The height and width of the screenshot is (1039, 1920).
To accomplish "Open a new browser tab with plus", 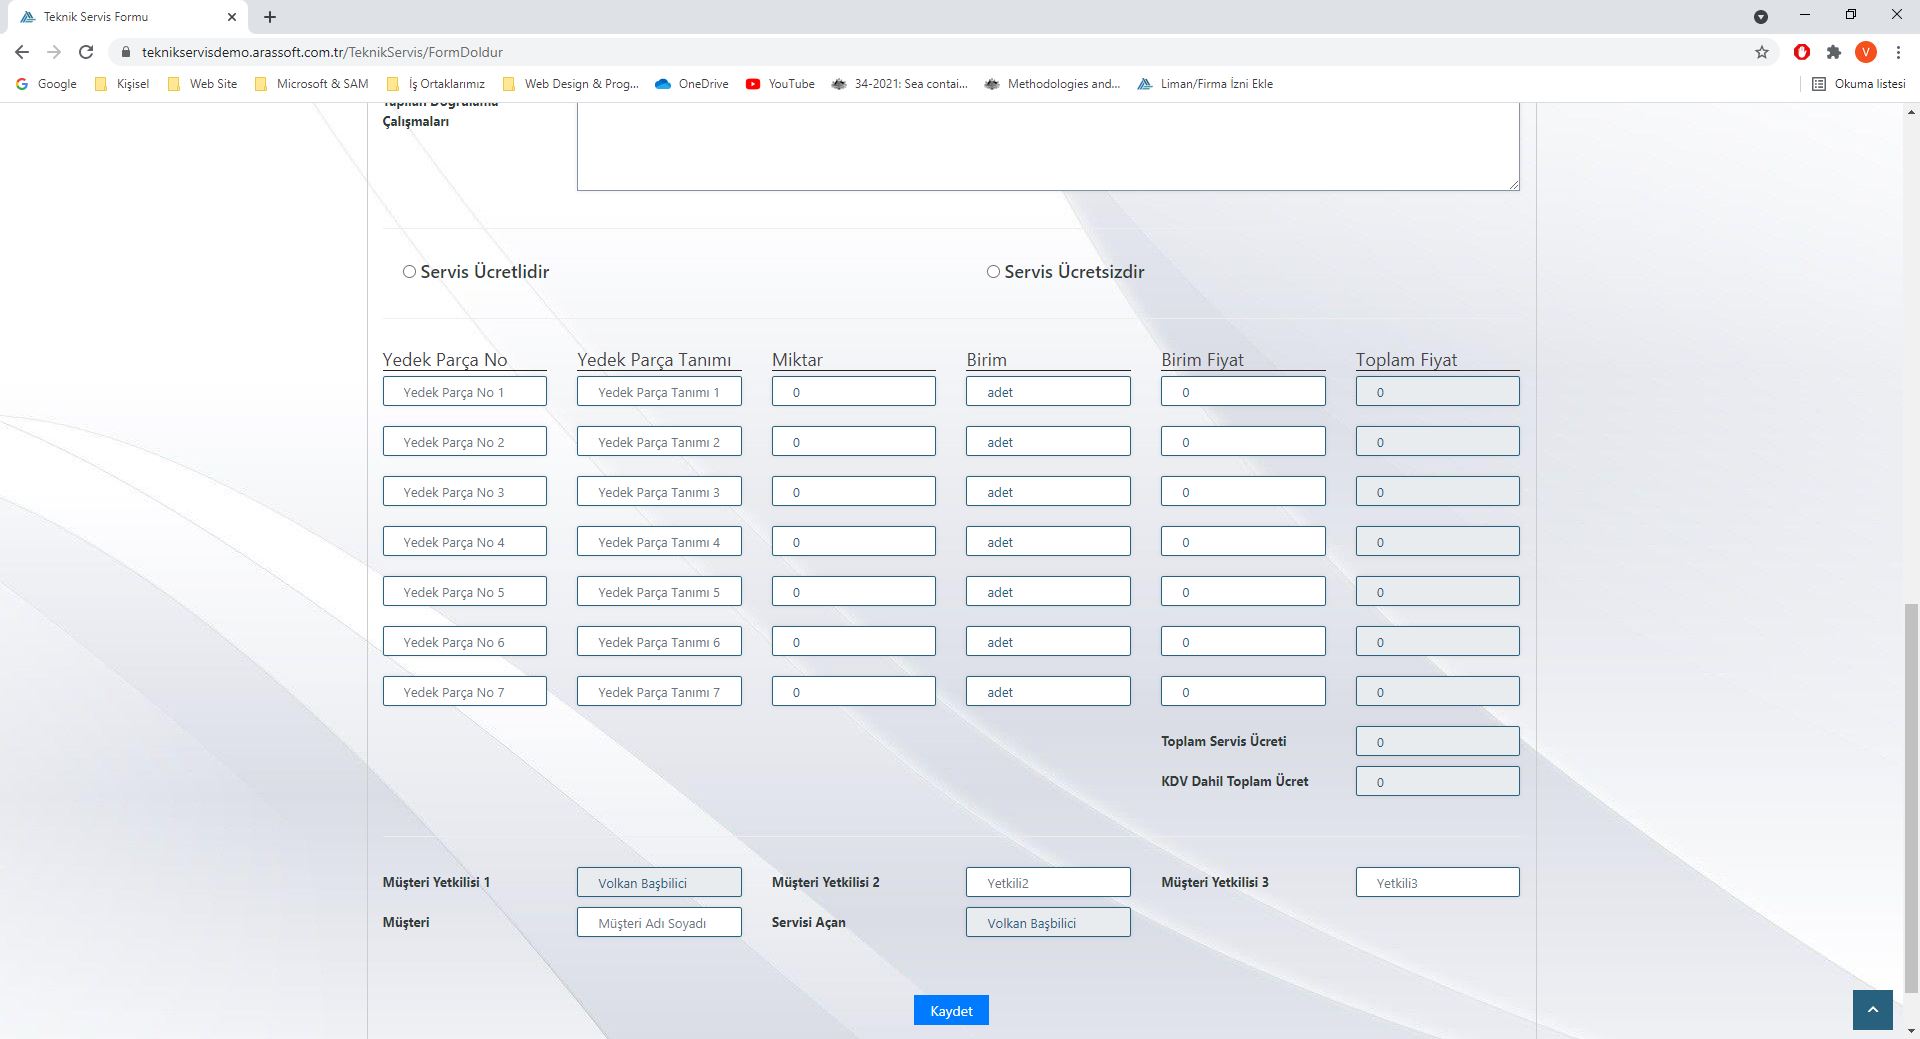I will [270, 17].
